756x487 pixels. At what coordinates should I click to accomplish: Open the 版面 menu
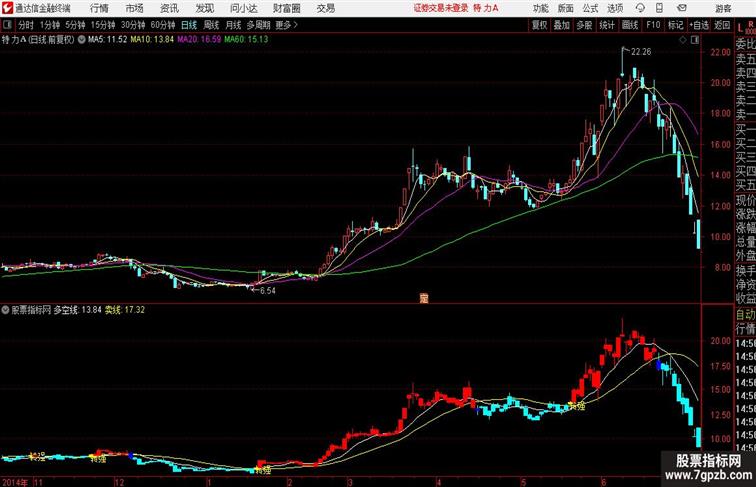[x=566, y=8]
